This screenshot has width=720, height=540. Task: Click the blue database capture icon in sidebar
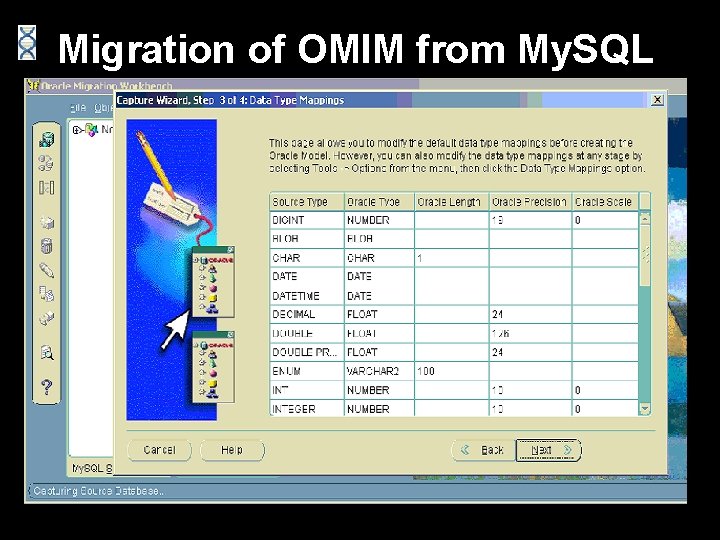46,140
